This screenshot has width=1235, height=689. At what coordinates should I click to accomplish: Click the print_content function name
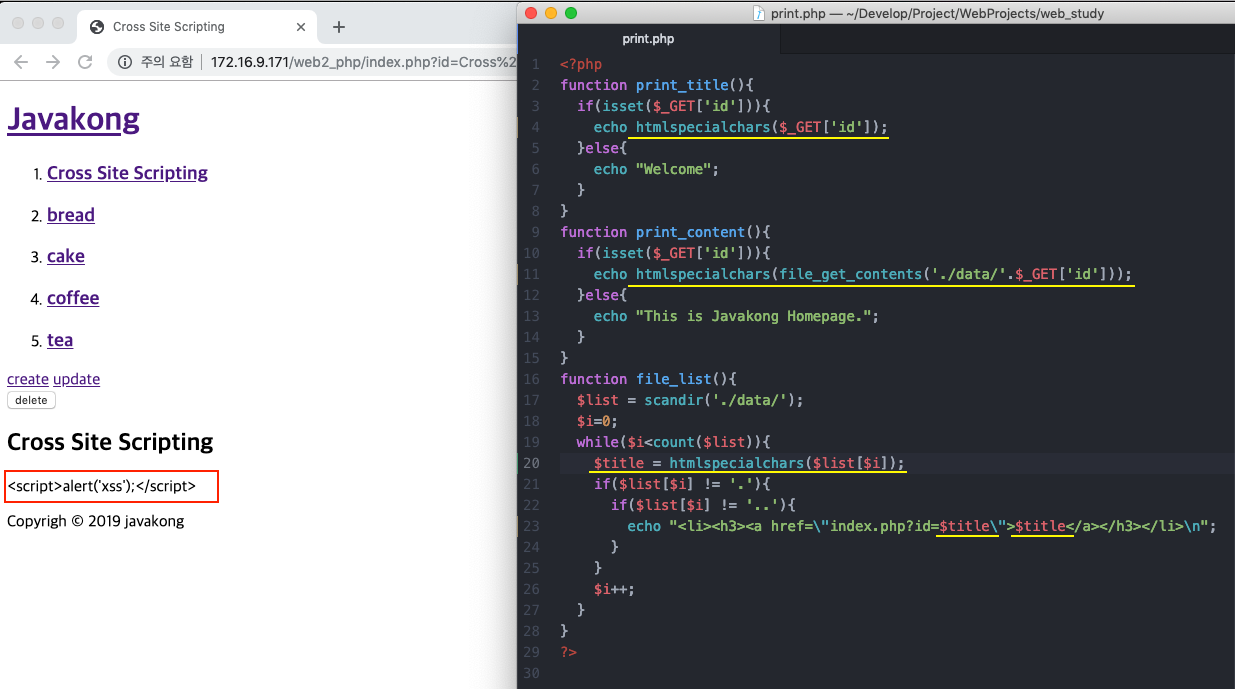[x=690, y=232]
